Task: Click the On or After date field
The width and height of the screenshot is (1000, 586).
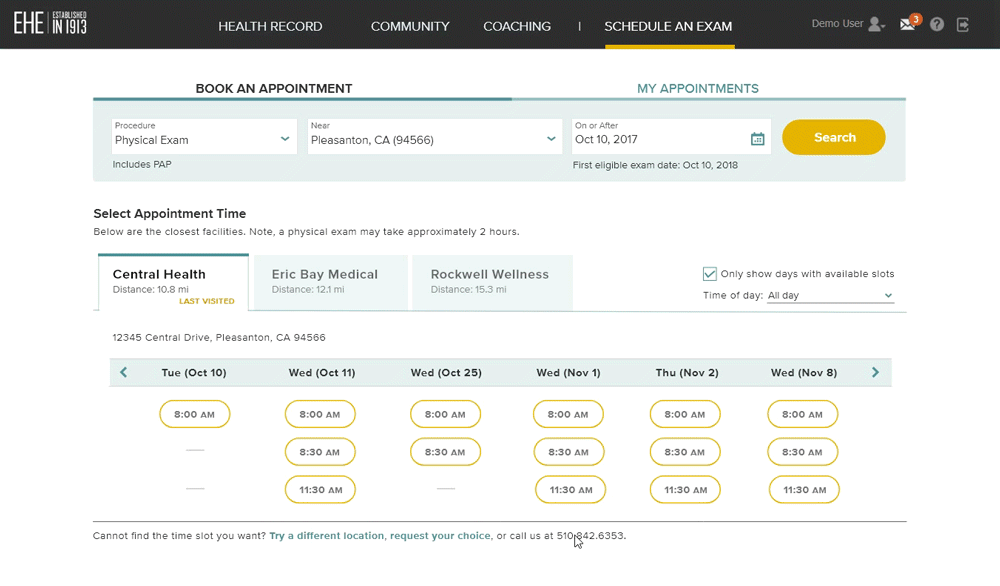Action: click(671, 136)
